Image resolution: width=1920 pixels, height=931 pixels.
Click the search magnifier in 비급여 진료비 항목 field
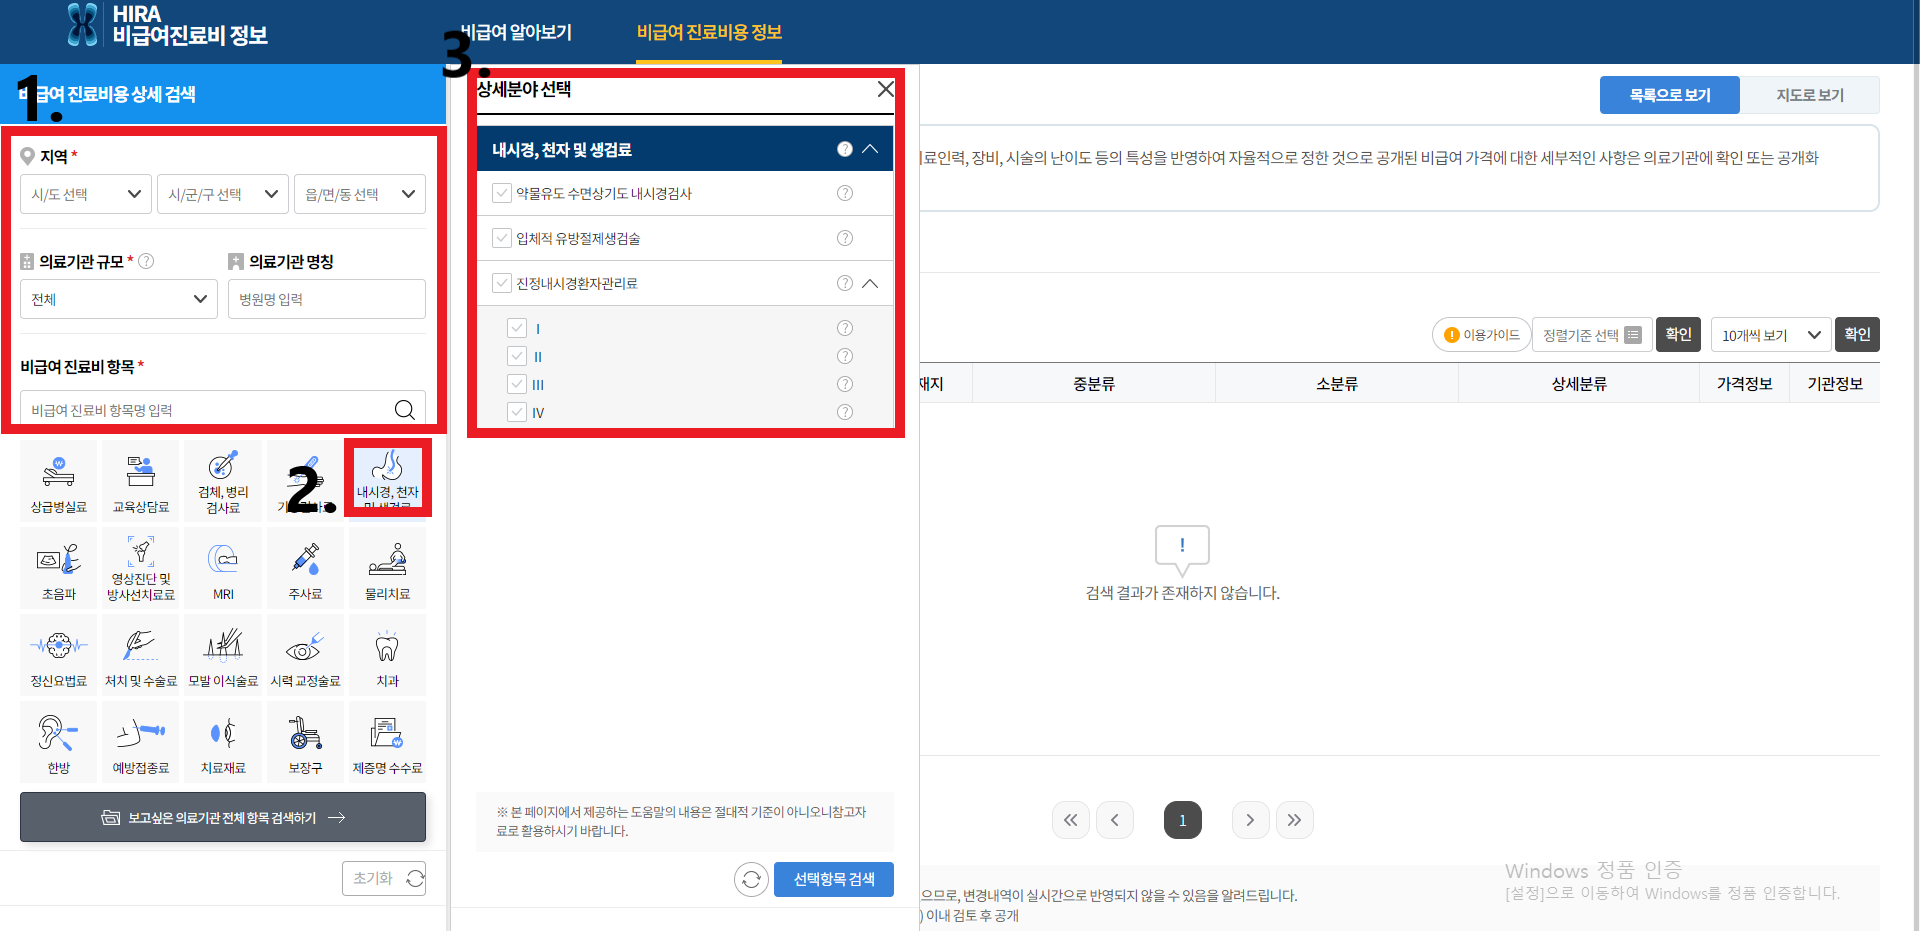(x=404, y=409)
